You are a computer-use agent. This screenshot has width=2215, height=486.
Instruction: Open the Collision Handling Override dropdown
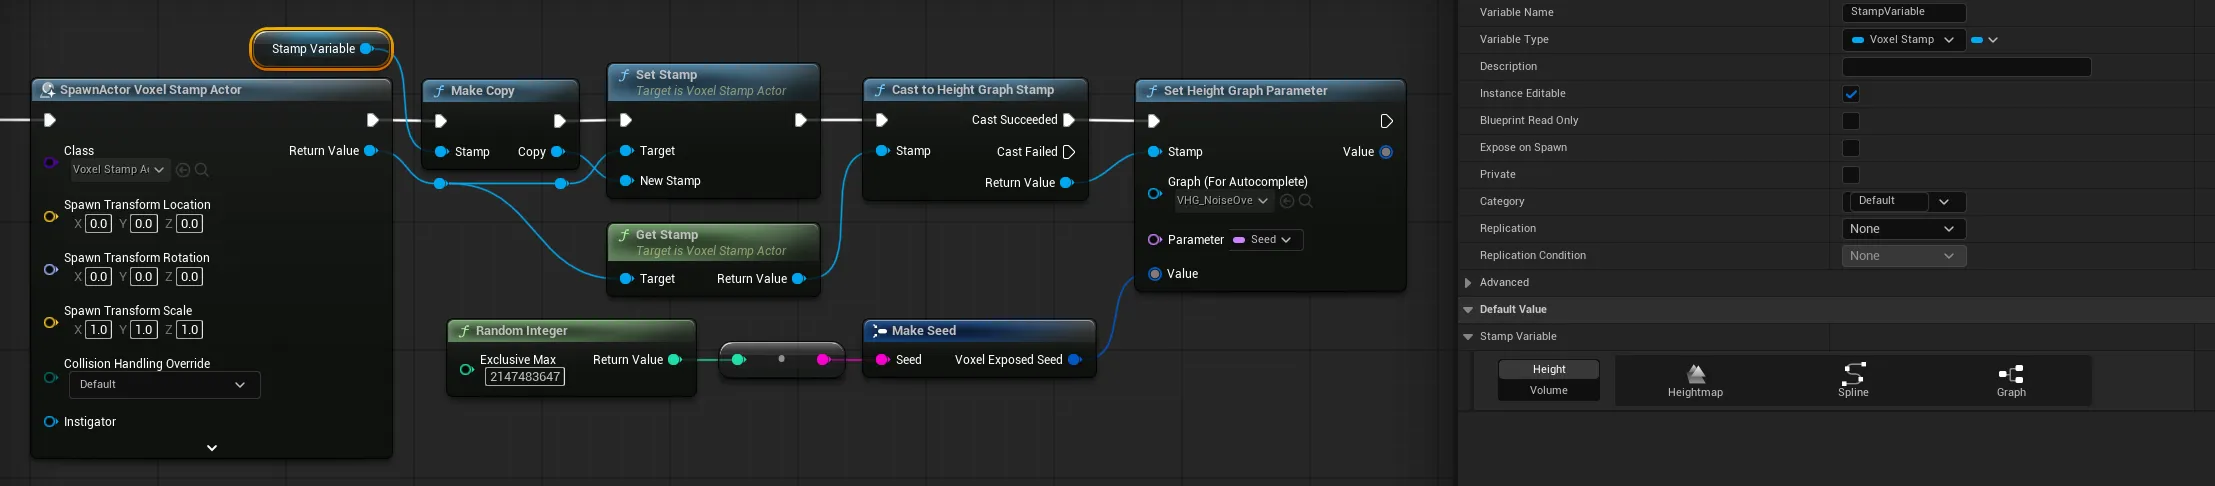[164, 385]
